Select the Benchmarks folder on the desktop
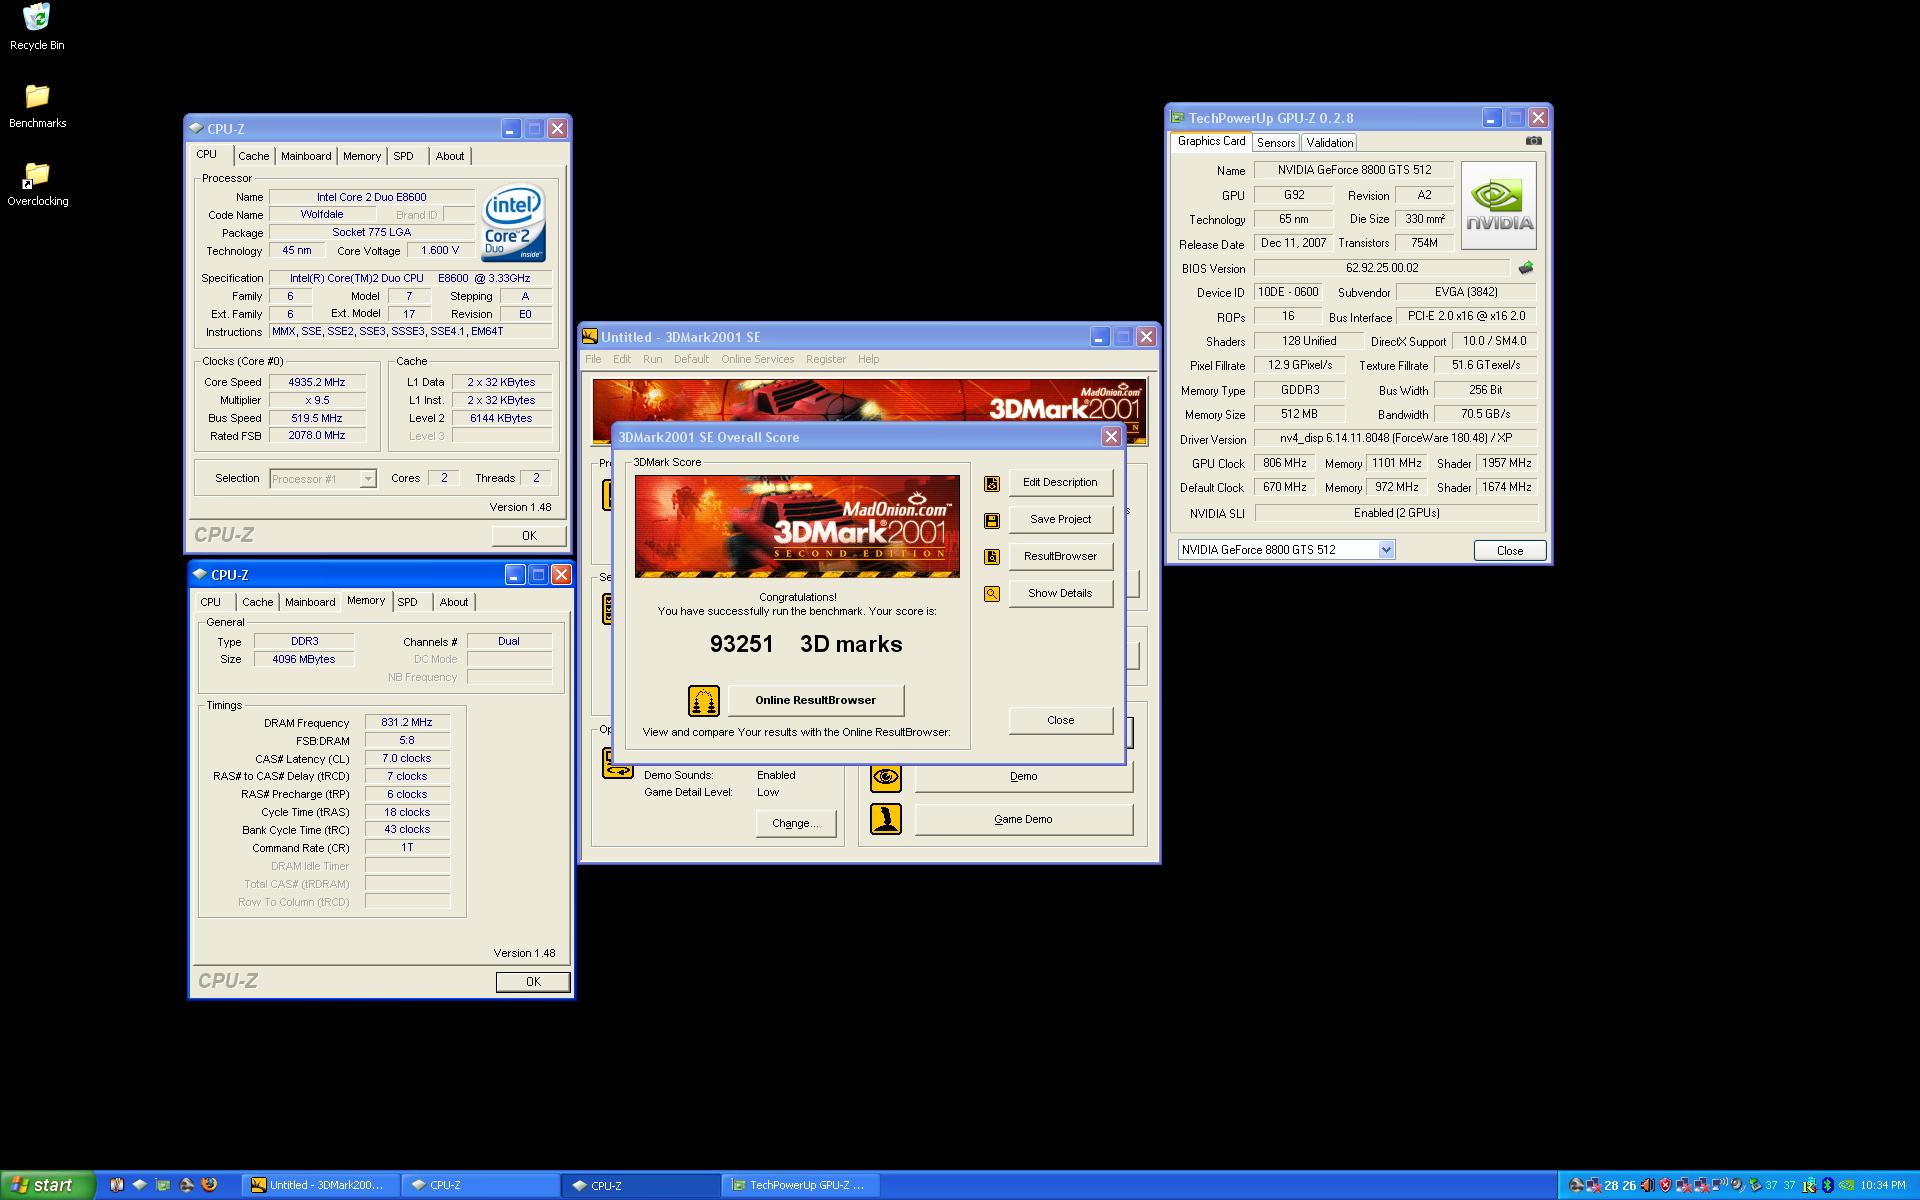 coord(37,106)
